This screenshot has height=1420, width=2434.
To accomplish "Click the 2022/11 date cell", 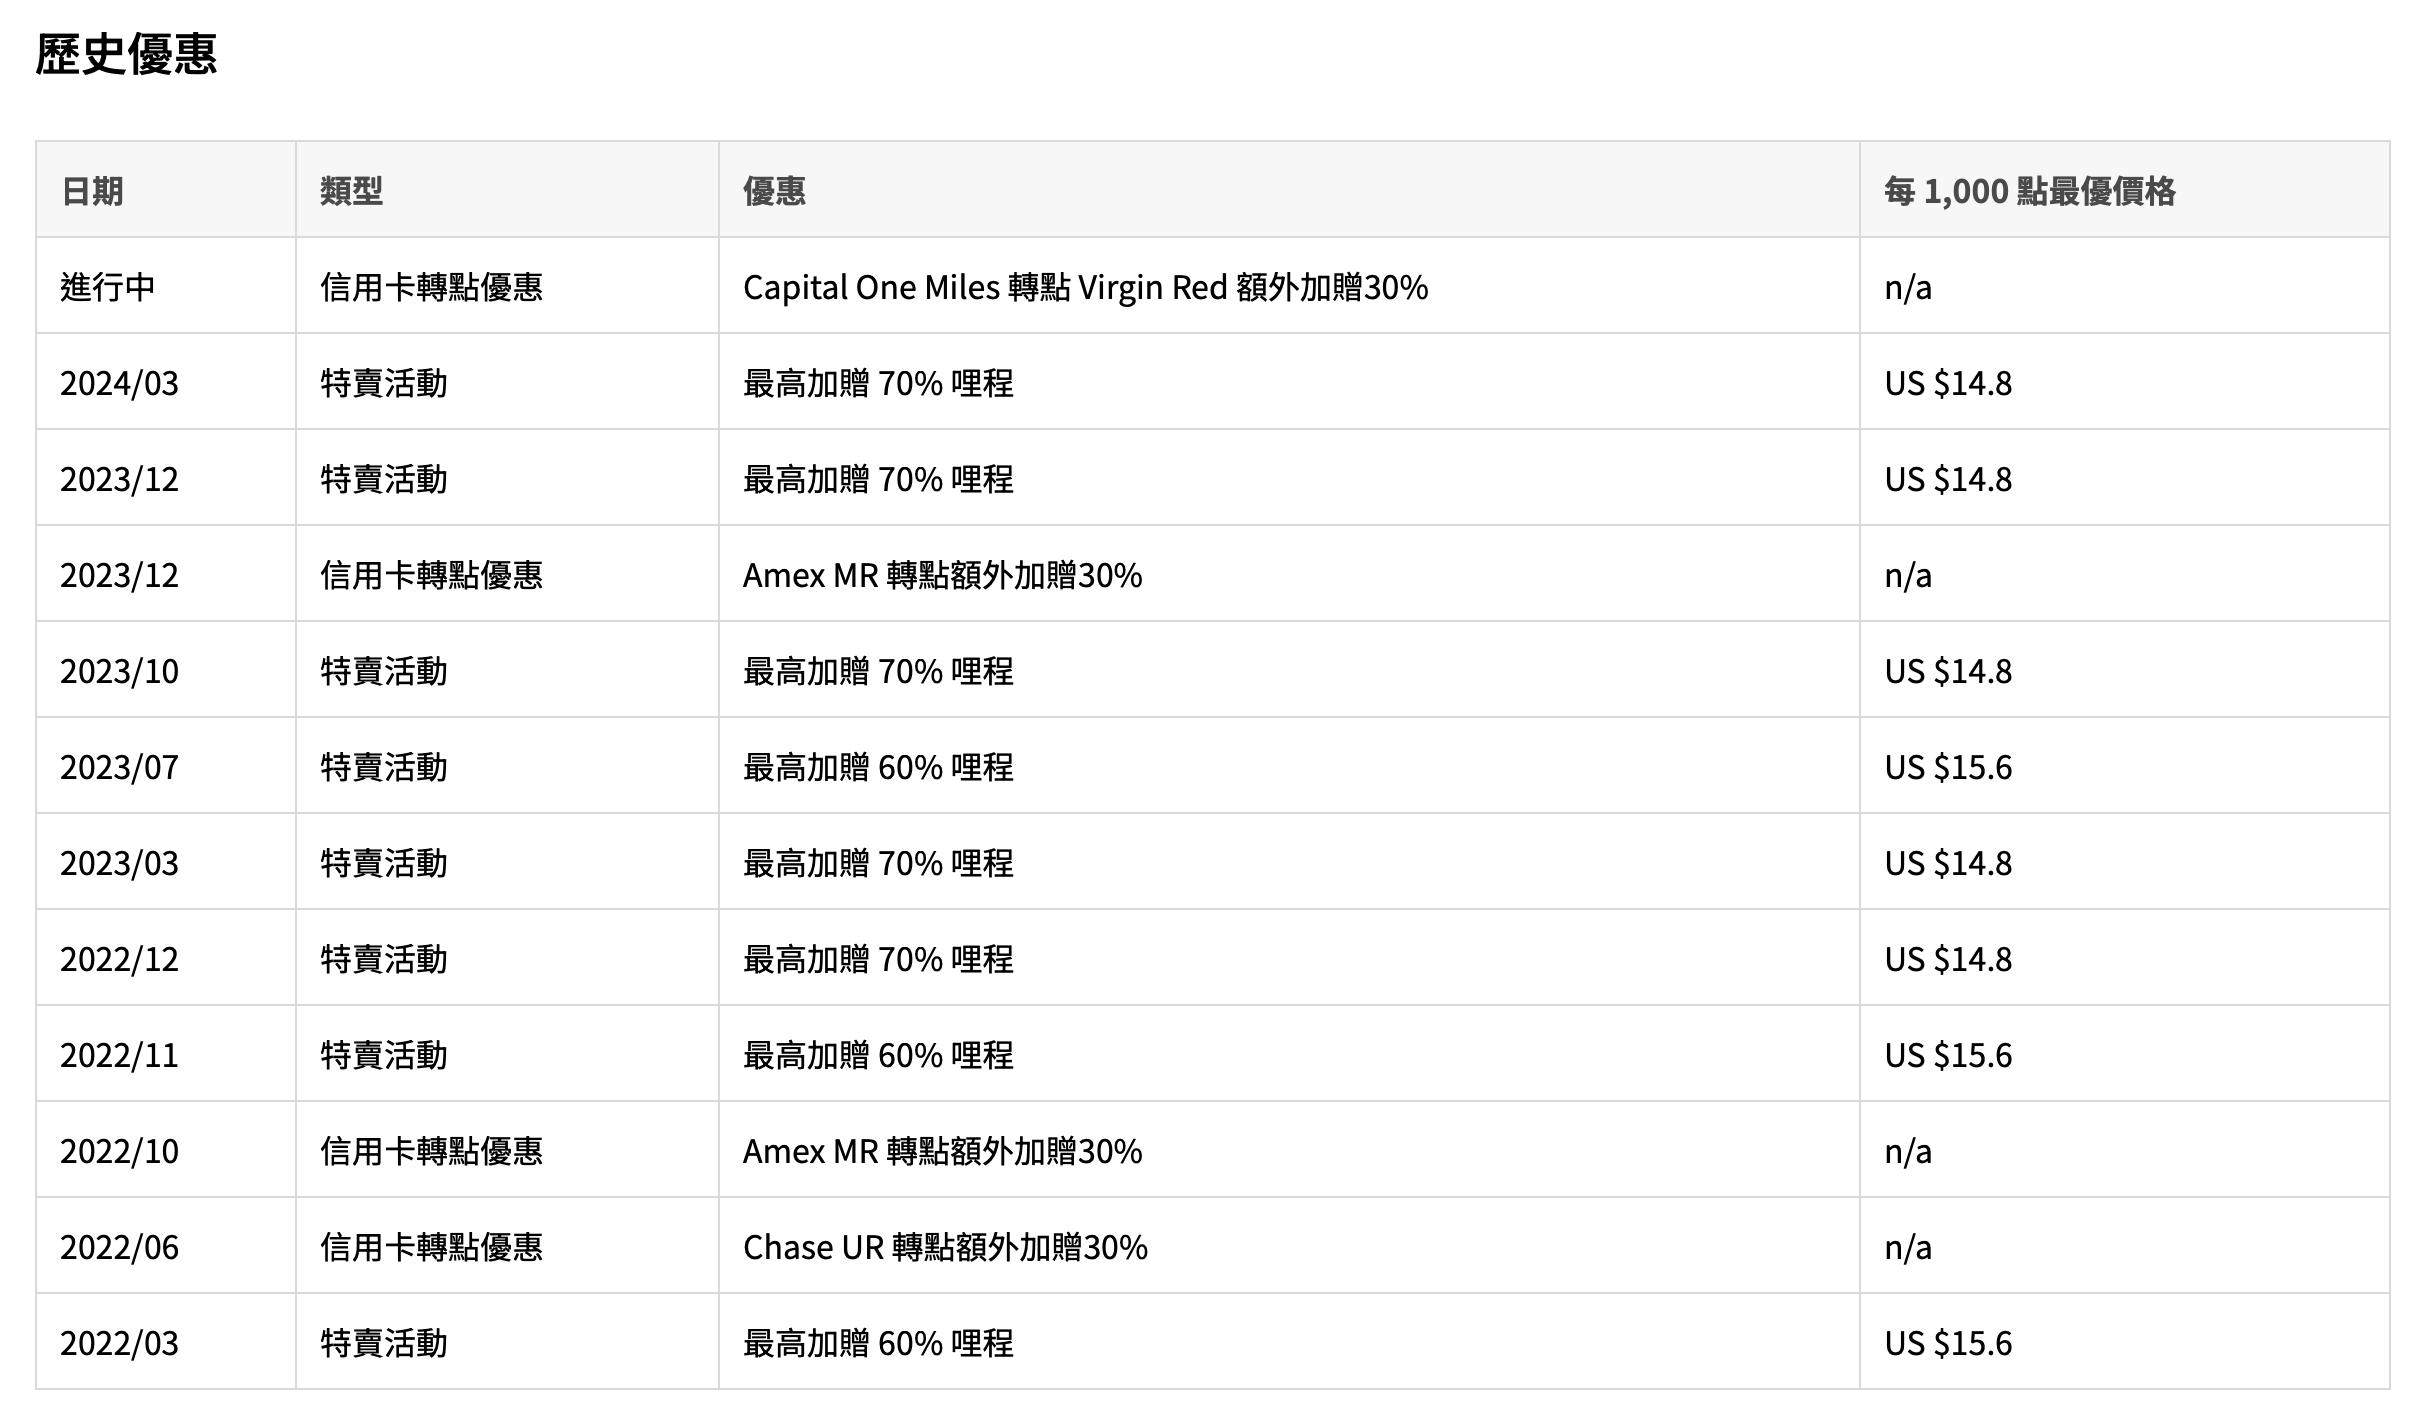I will point(119,1055).
